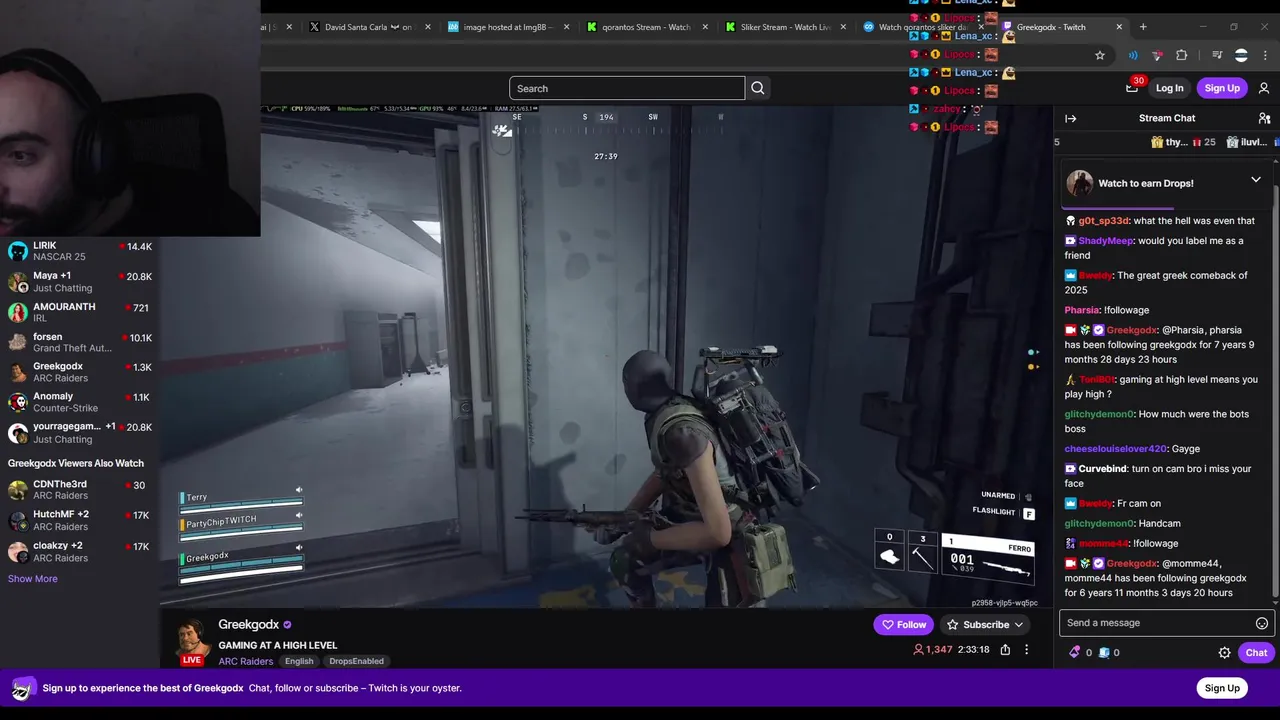Open Greekgodx channel in sidebar

tap(80, 372)
